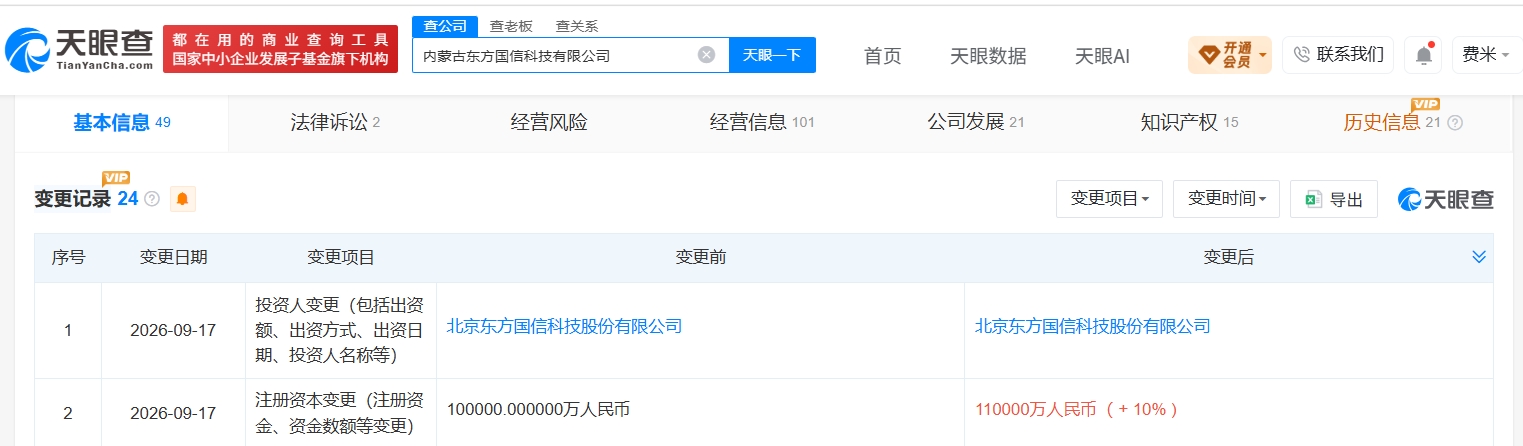Open the 开通会员 membership dropdown

1230,55
